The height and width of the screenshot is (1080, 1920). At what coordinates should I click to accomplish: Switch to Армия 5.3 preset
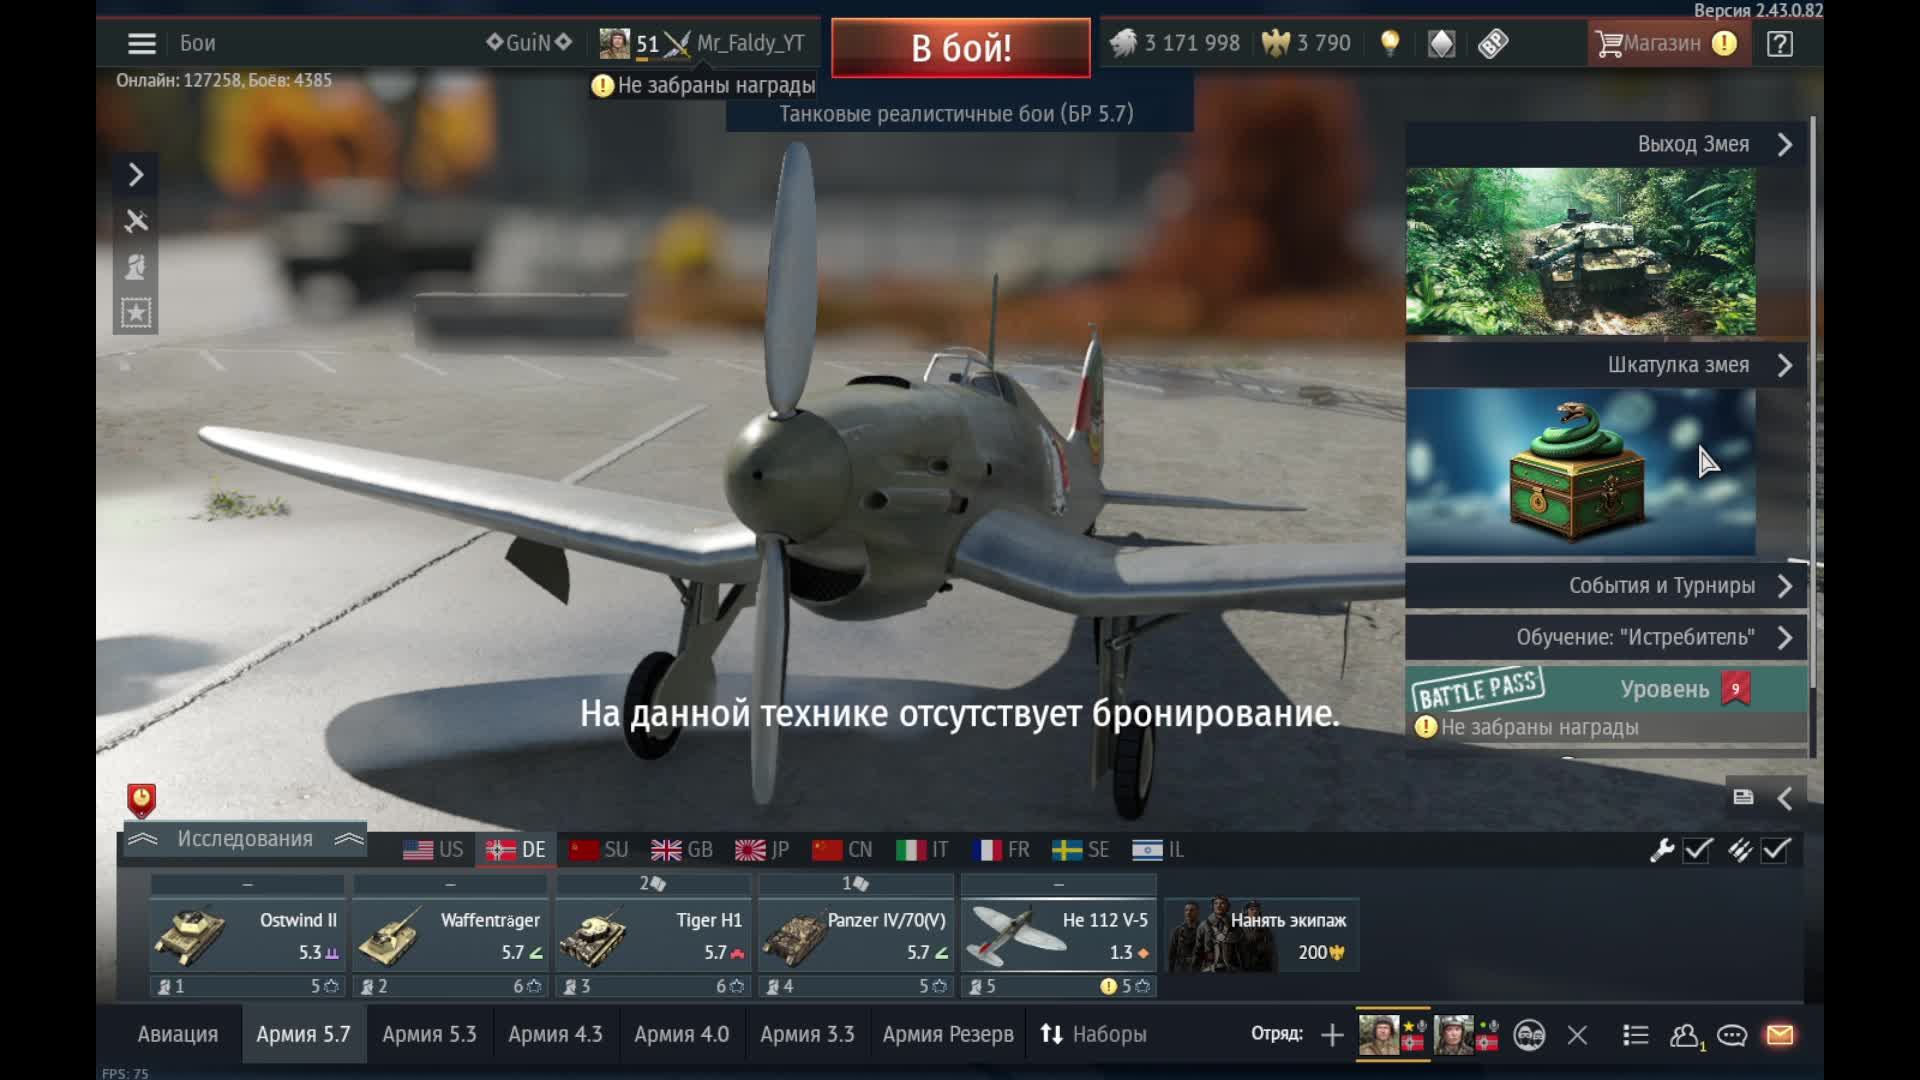coord(429,1035)
